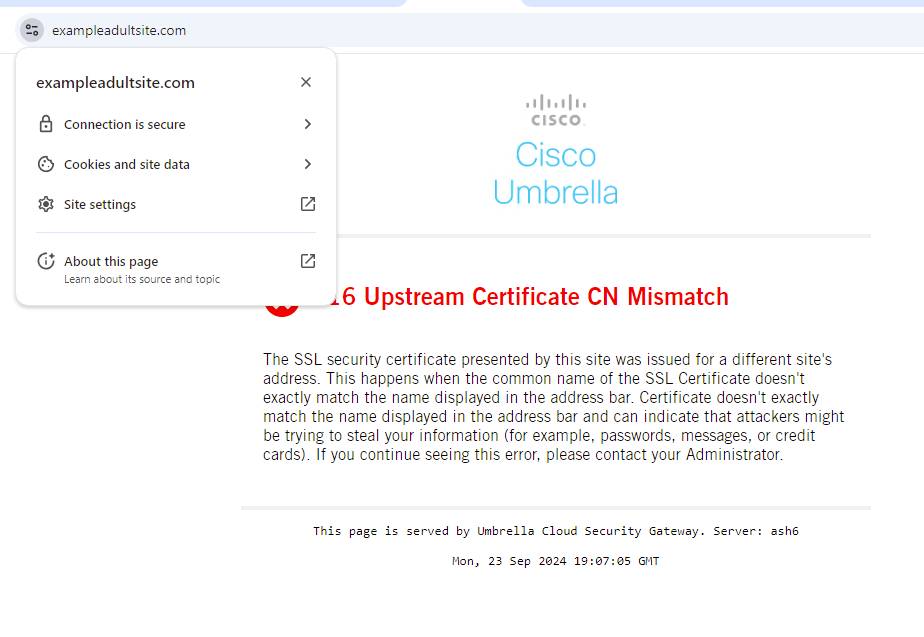This screenshot has width=924, height=637.
Task: Click the Cisco logo at top of page
Action: coord(556,110)
